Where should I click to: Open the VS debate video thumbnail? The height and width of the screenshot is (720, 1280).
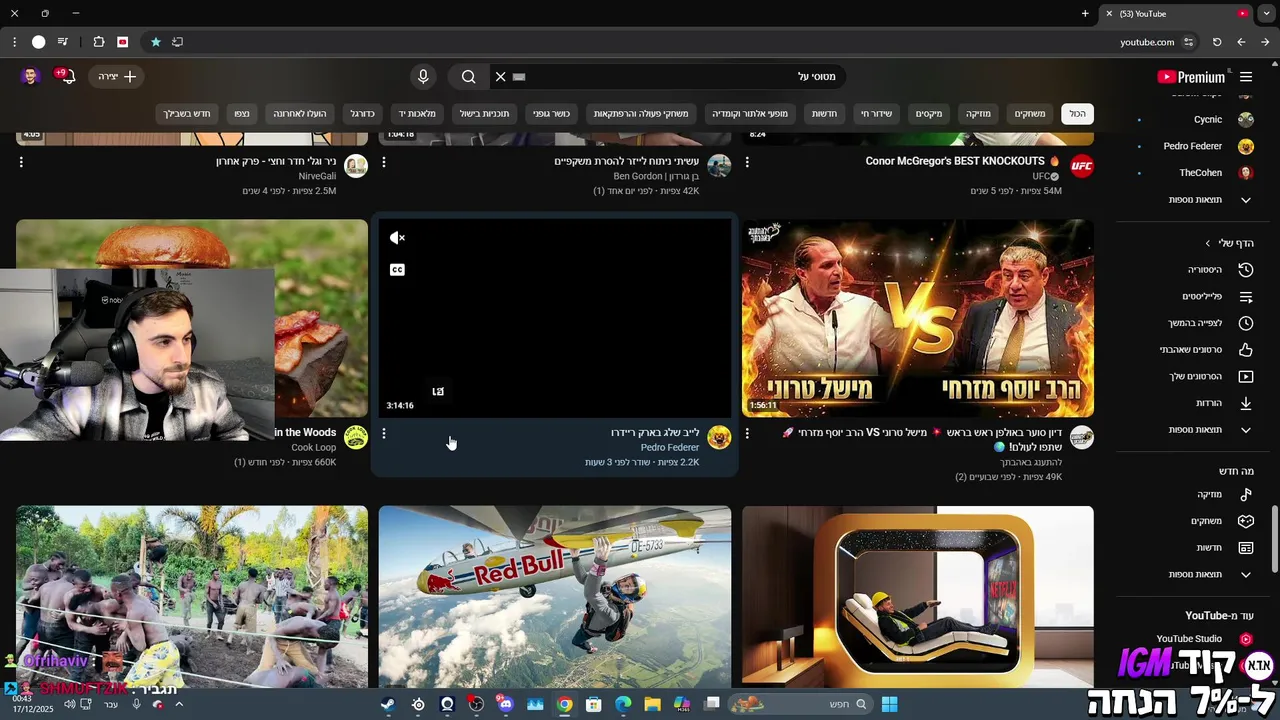(x=918, y=318)
